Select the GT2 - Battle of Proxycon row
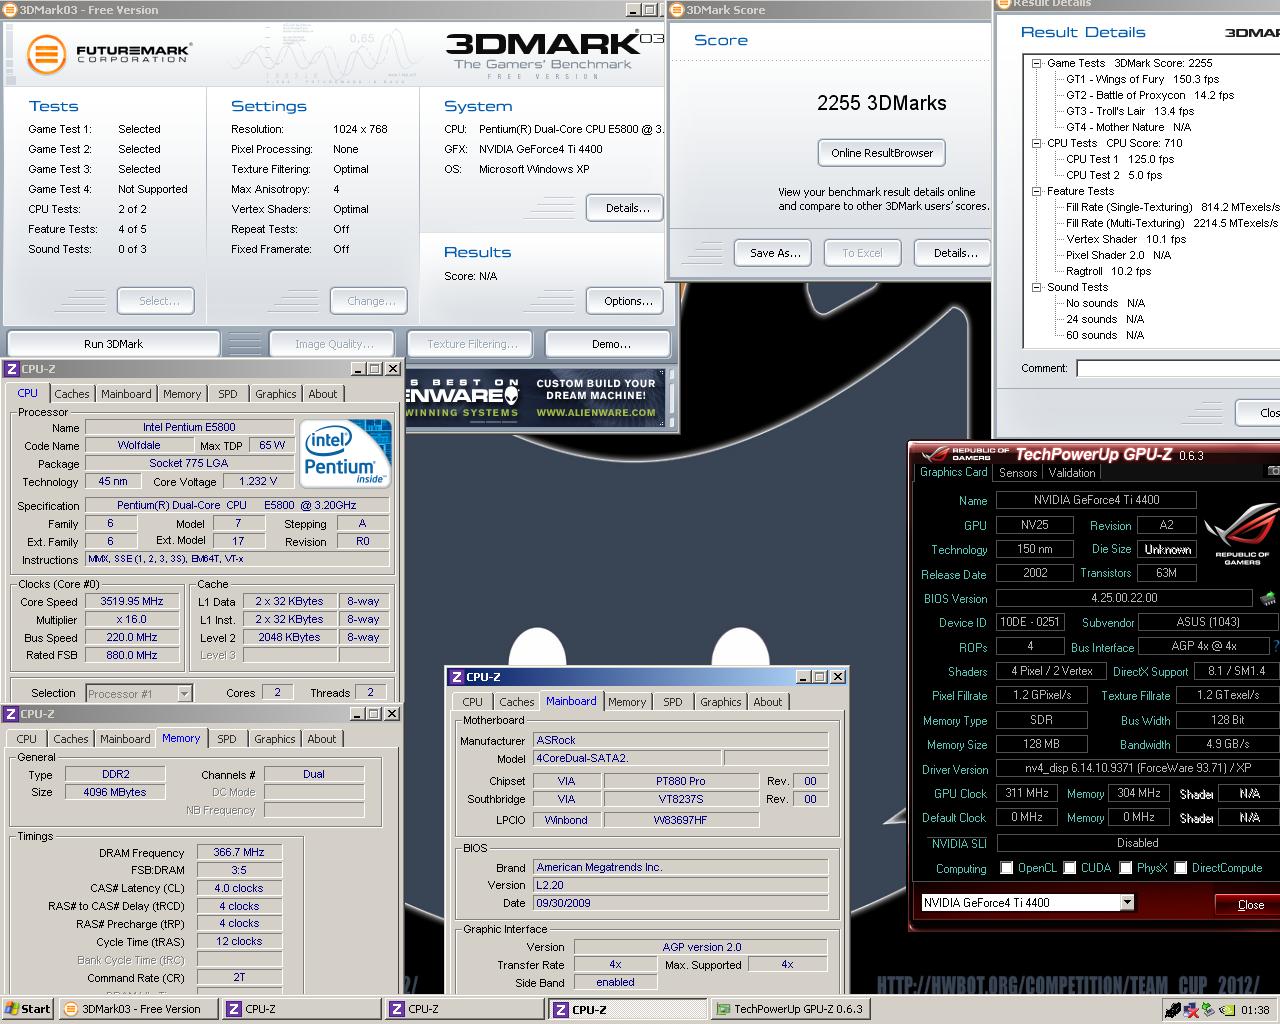Screen dimensions: 1280x1024 [1150, 95]
